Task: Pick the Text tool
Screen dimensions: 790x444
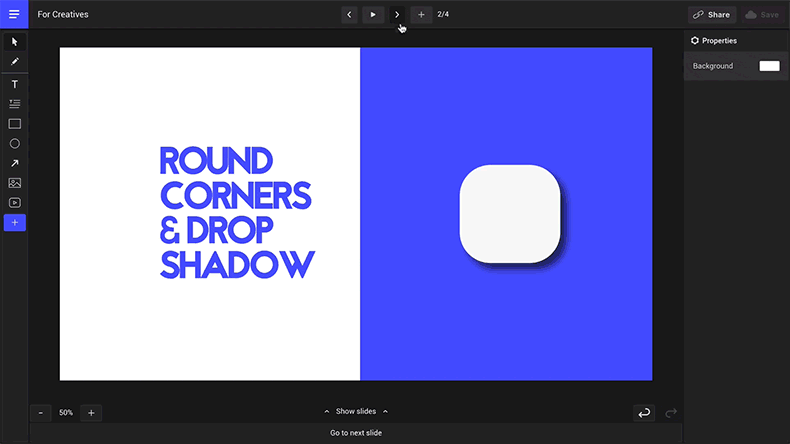Action: click(14, 85)
